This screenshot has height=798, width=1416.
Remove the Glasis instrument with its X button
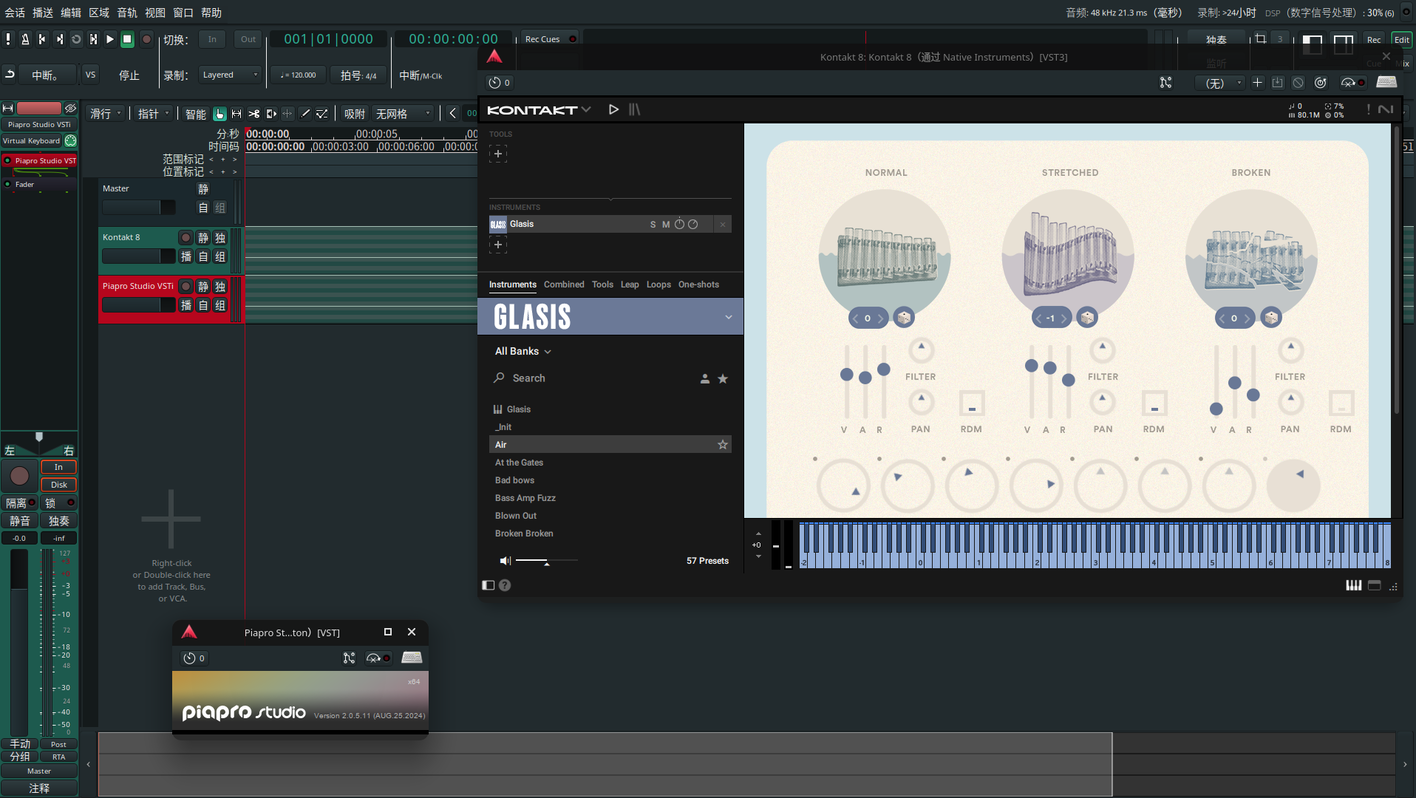[722, 224]
